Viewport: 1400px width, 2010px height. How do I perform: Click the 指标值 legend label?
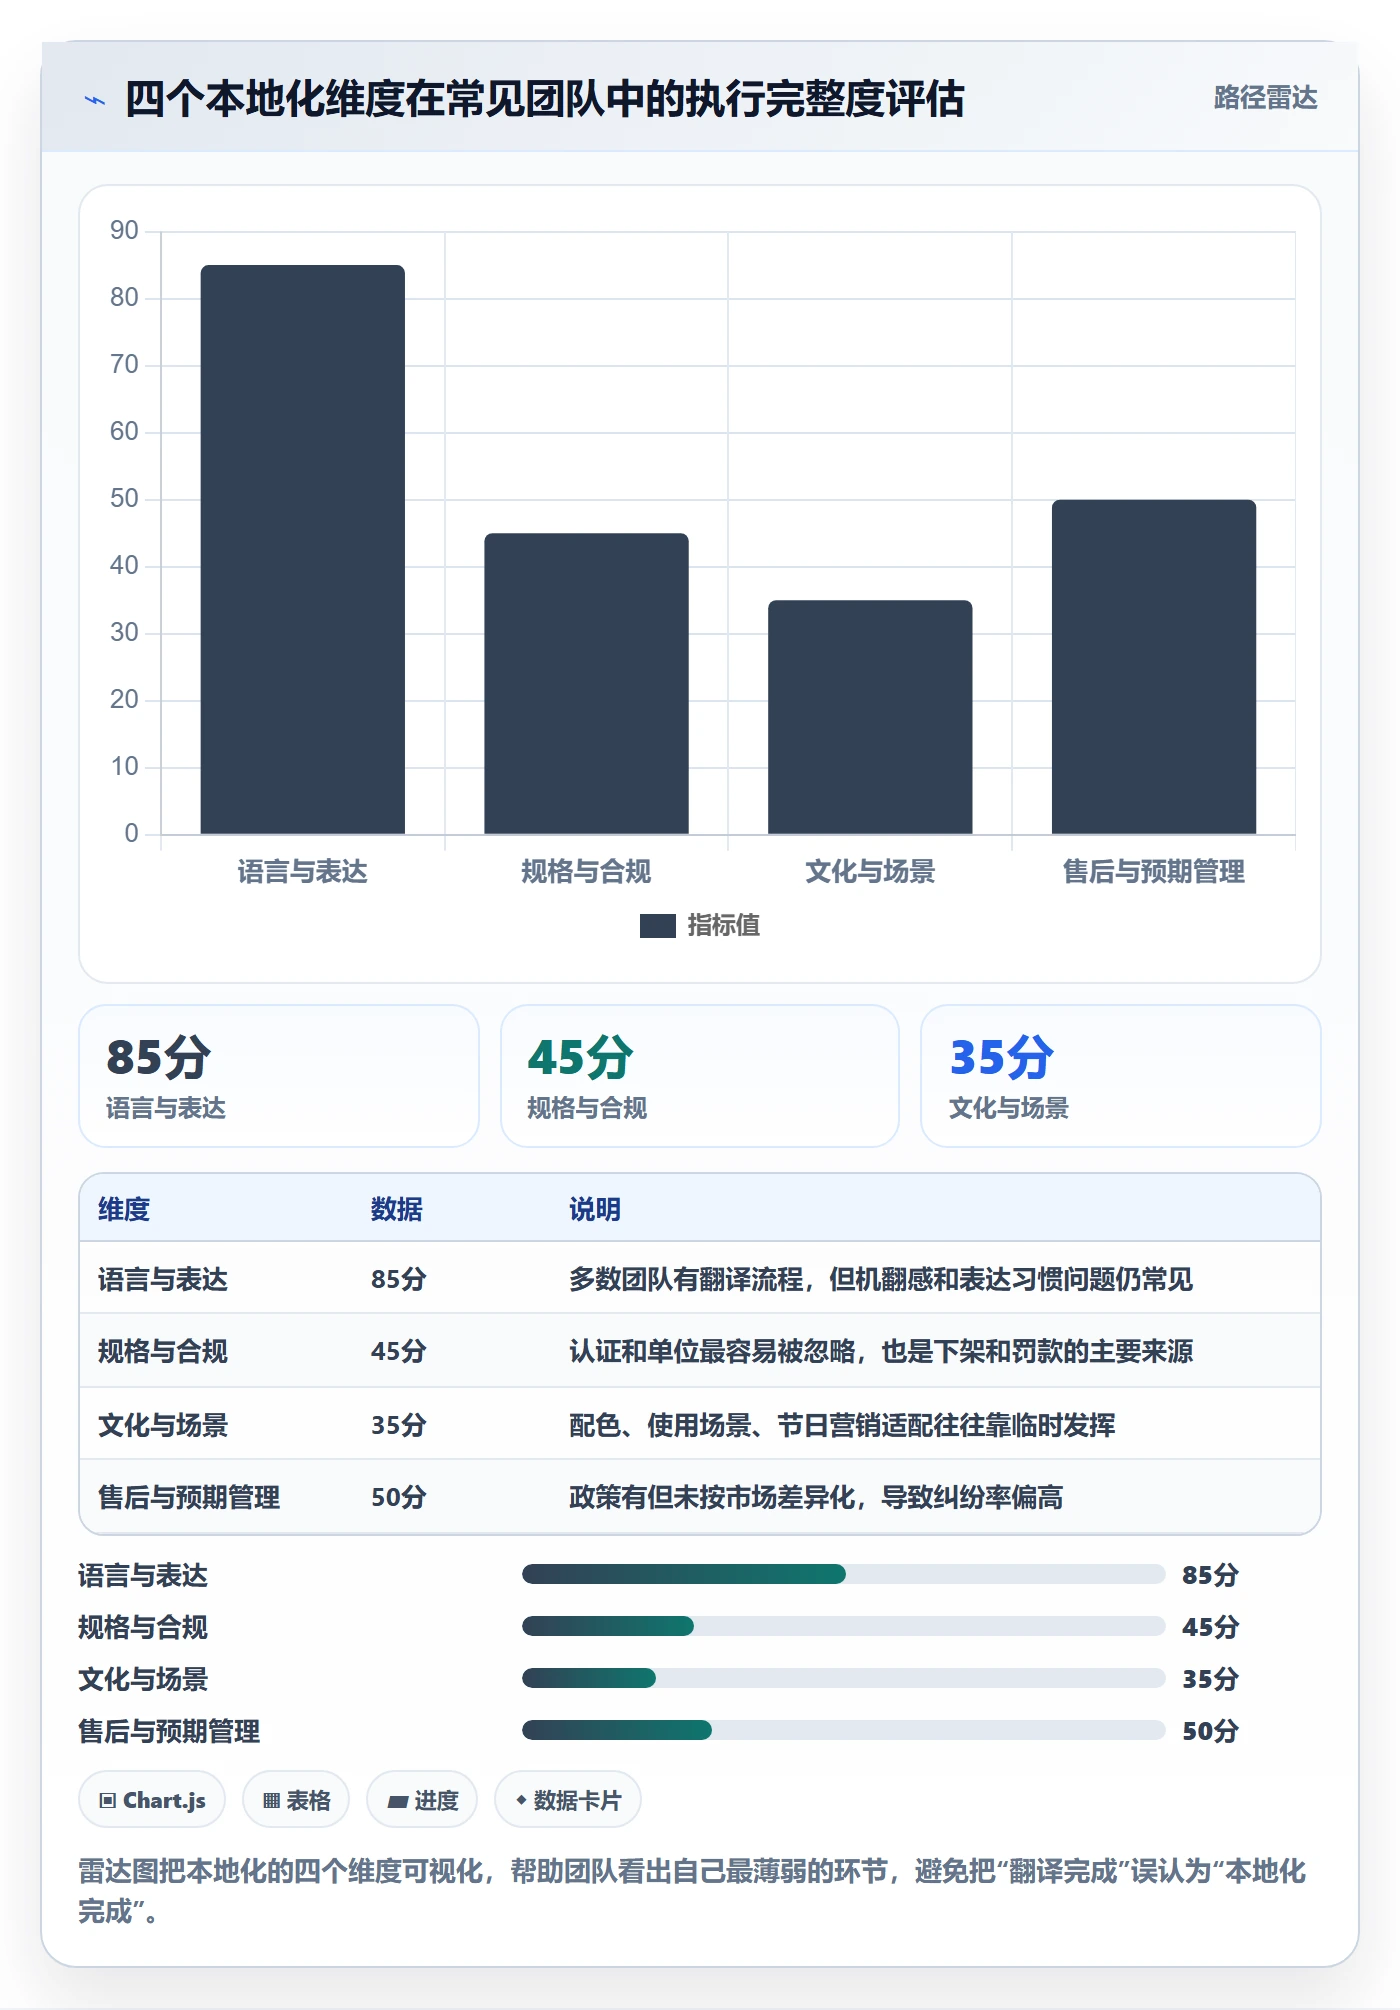click(x=724, y=925)
